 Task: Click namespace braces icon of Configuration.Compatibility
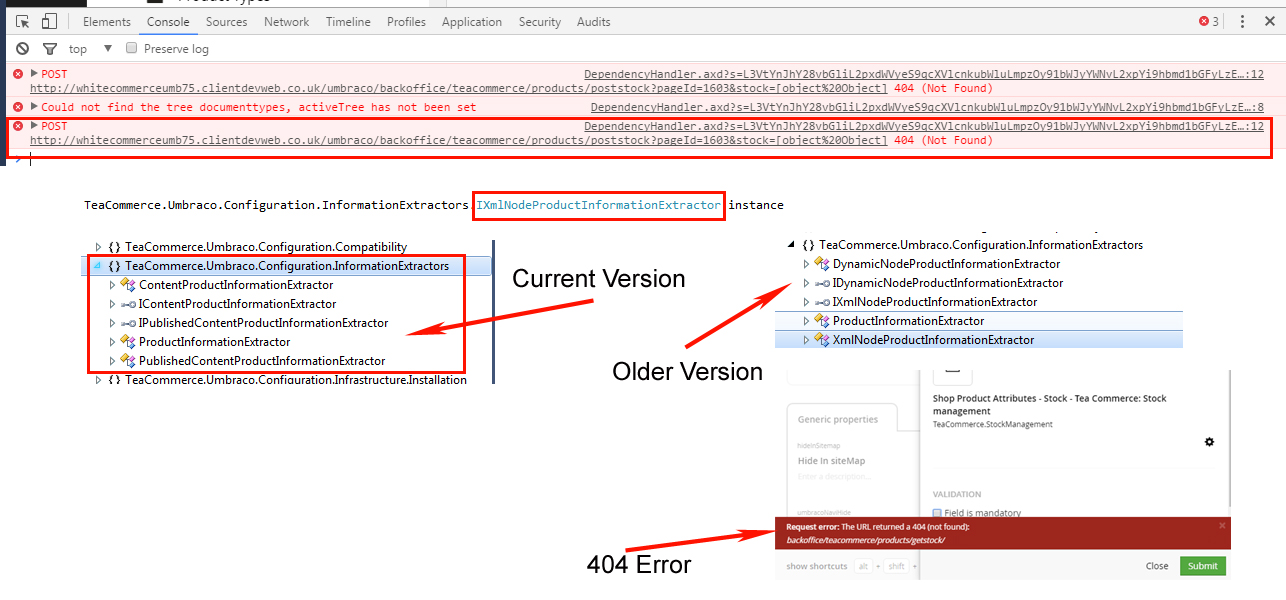(x=114, y=247)
